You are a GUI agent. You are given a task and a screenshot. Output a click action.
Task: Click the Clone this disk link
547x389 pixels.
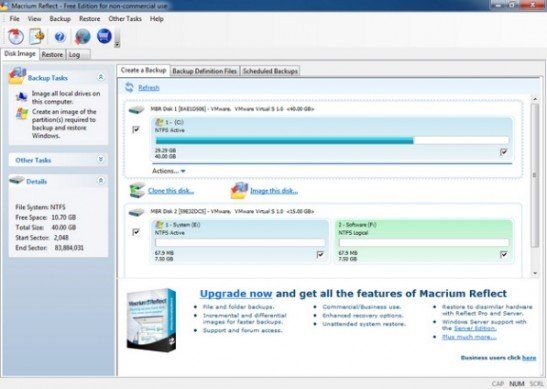171,191
